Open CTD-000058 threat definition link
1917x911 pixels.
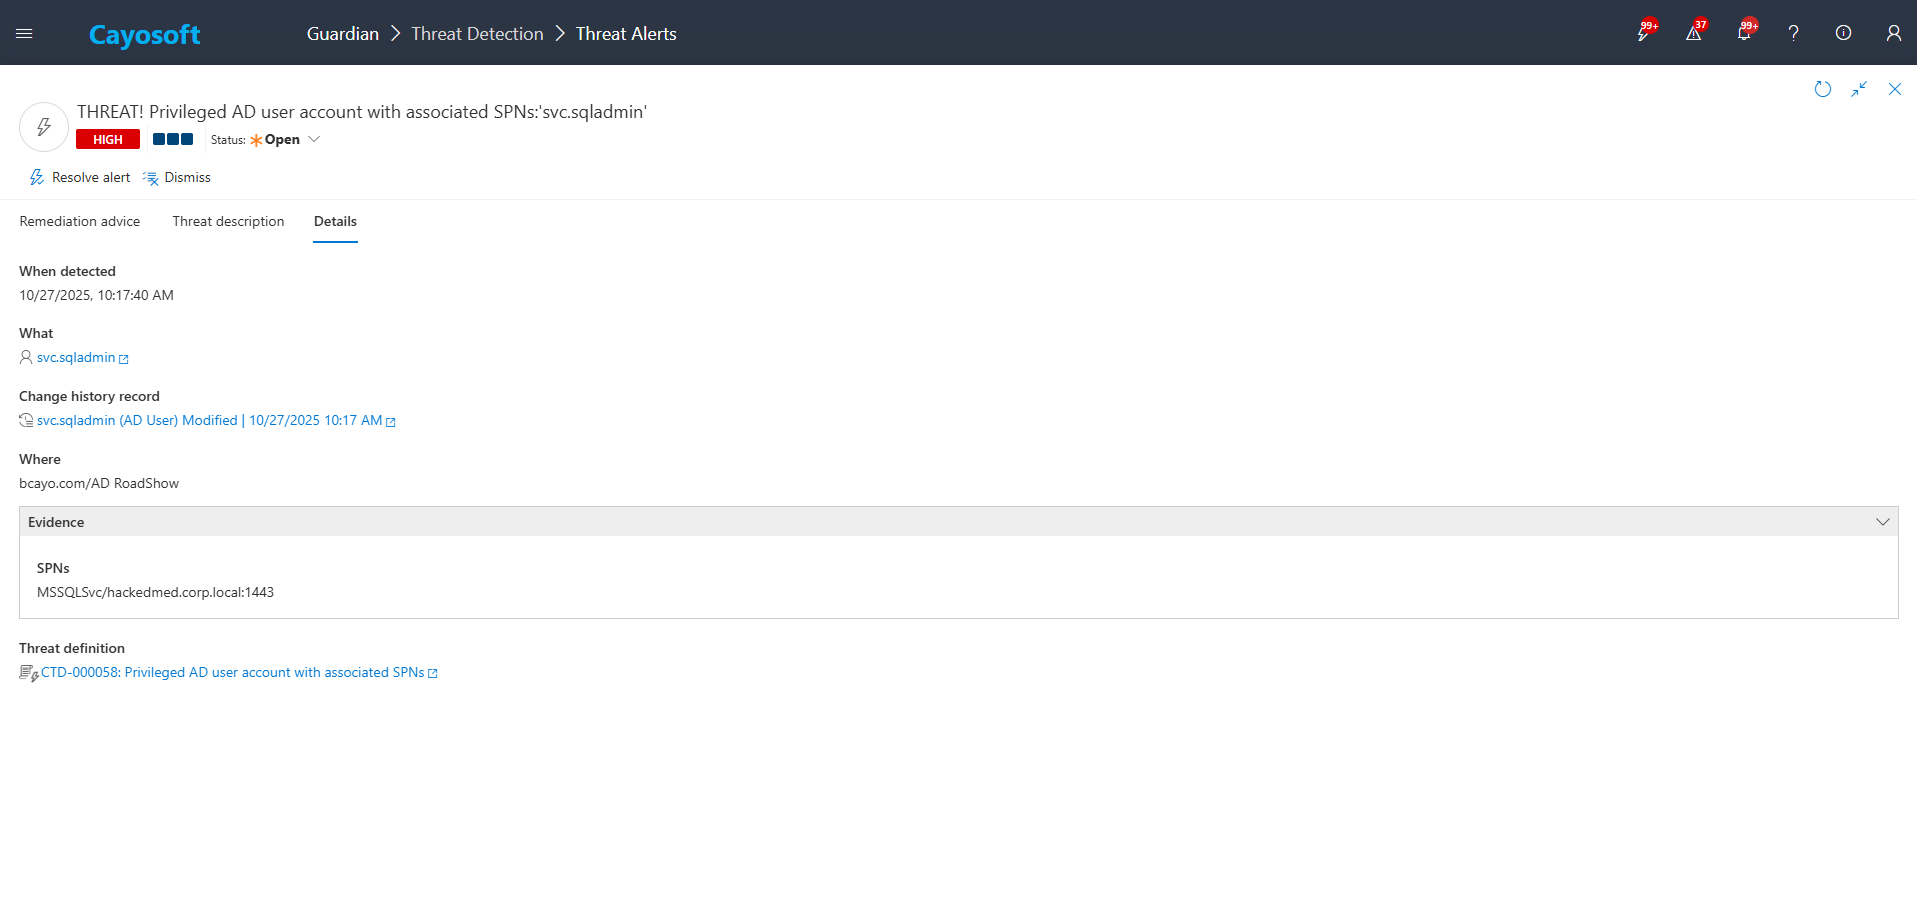point(232,672)
